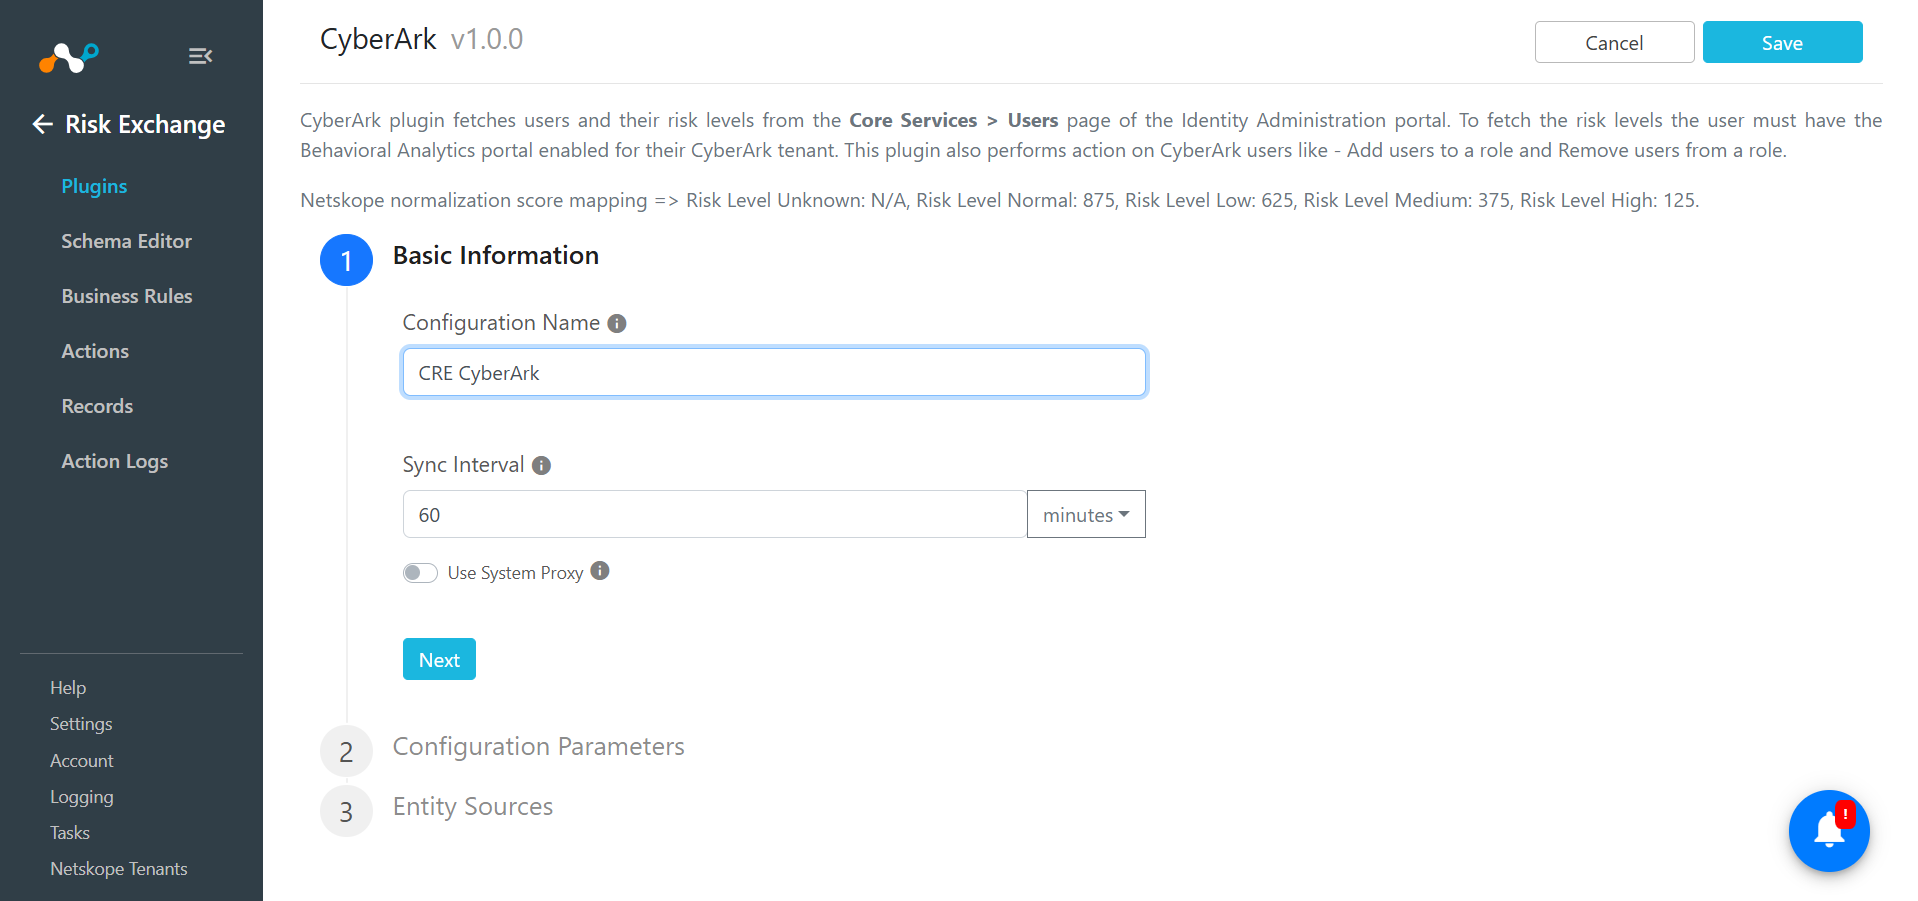The height and width of the screenshot is (901, 1918).
Task: Open the minutes unit dropdown
Action: tap(1086, 514)
